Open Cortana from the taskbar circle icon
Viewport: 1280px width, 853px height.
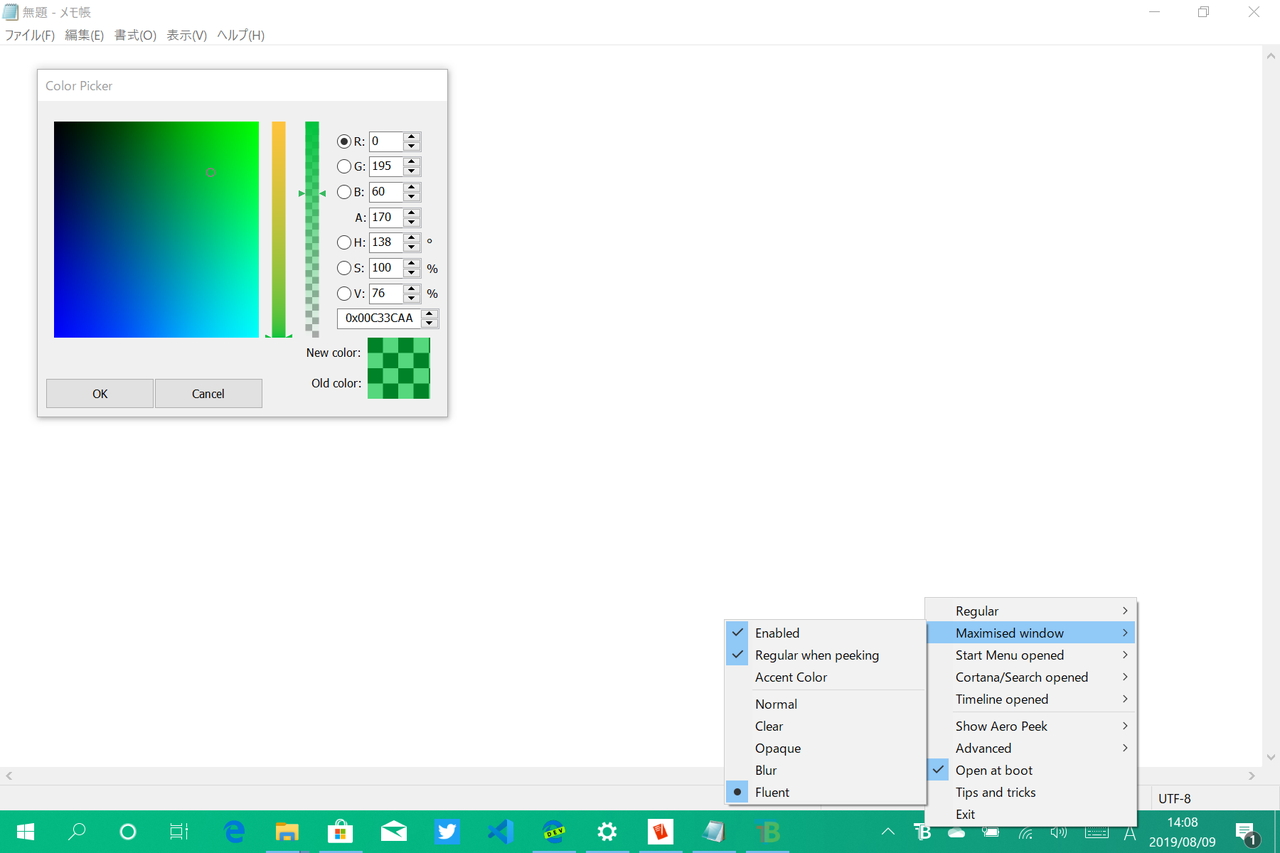(127, 831)
